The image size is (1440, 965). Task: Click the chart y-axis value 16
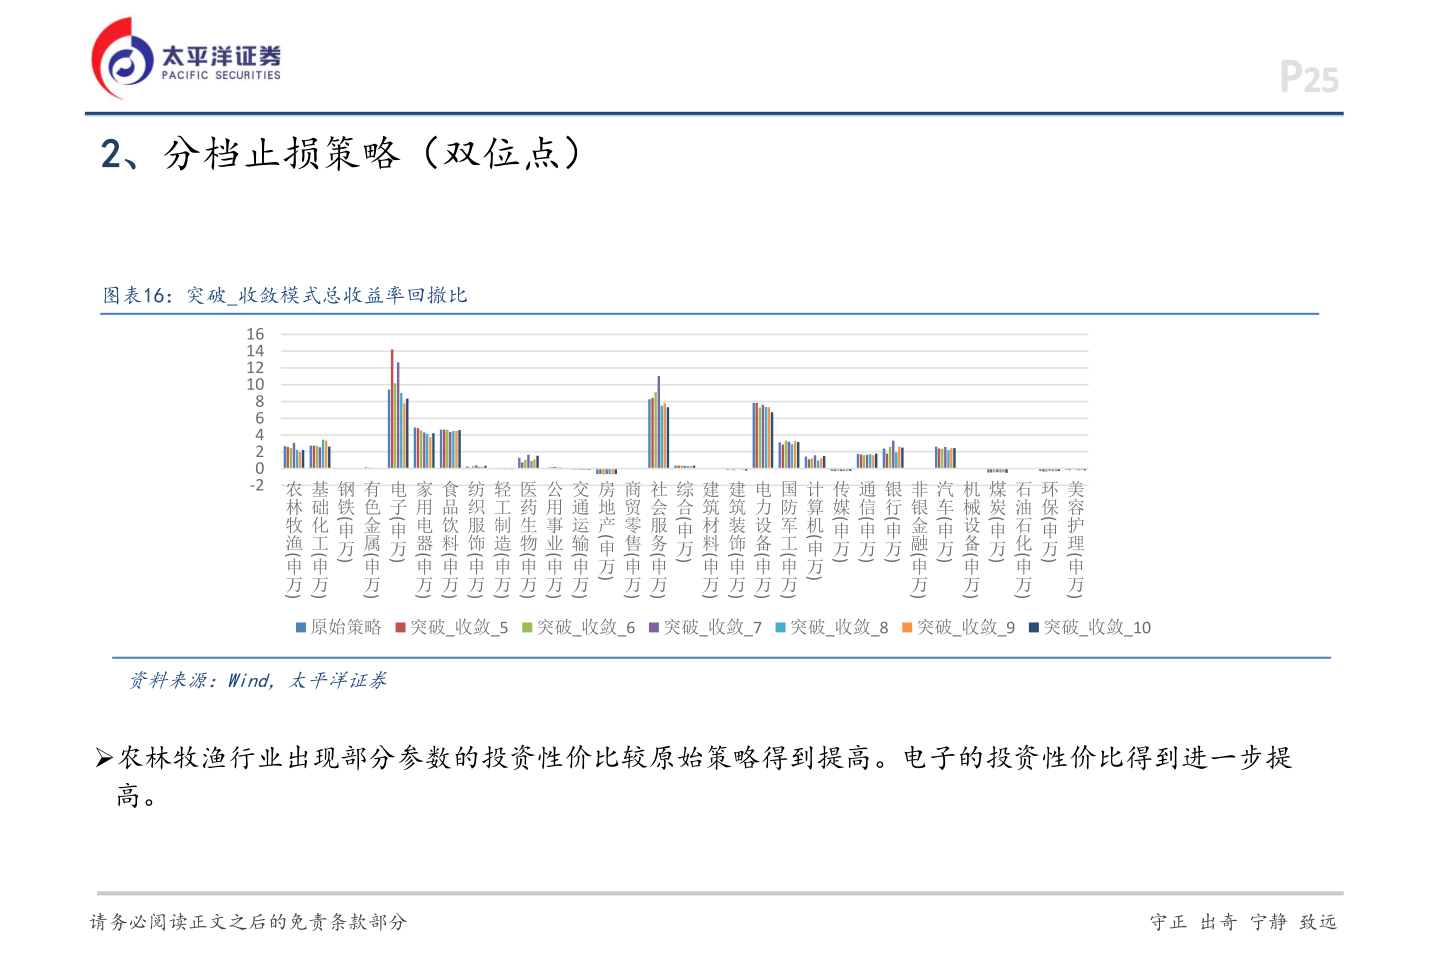coord(257,333)
